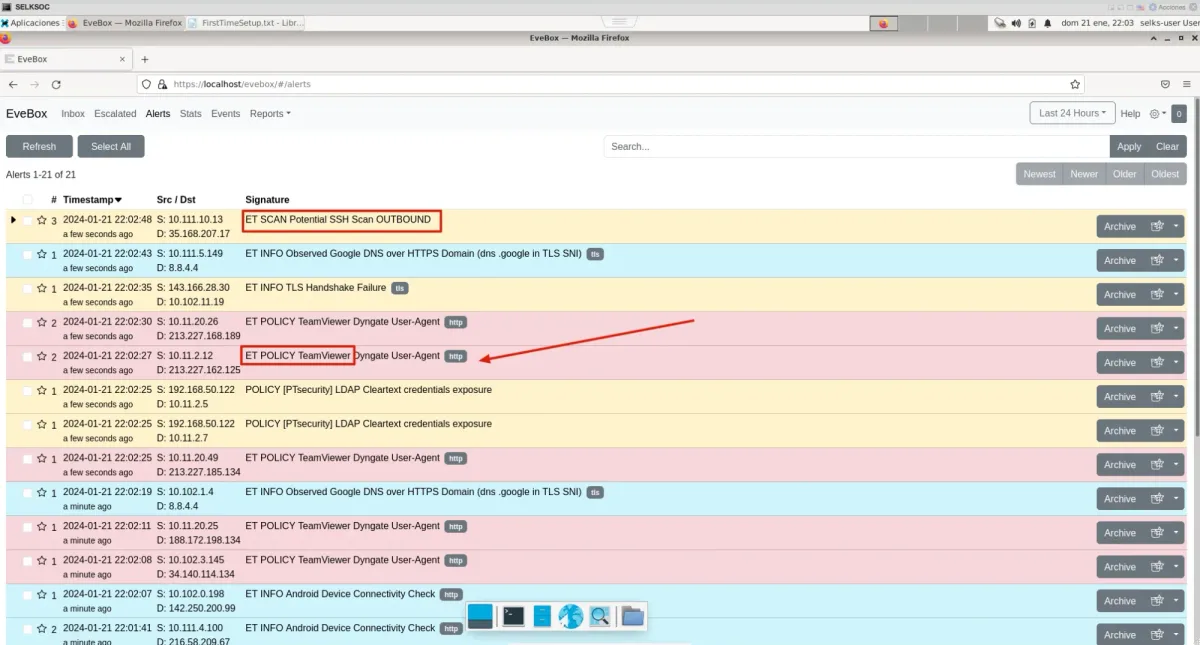This screenshot has width=1200, height=645.
Task: Open the Escalated view
Action: coord(115,114)
